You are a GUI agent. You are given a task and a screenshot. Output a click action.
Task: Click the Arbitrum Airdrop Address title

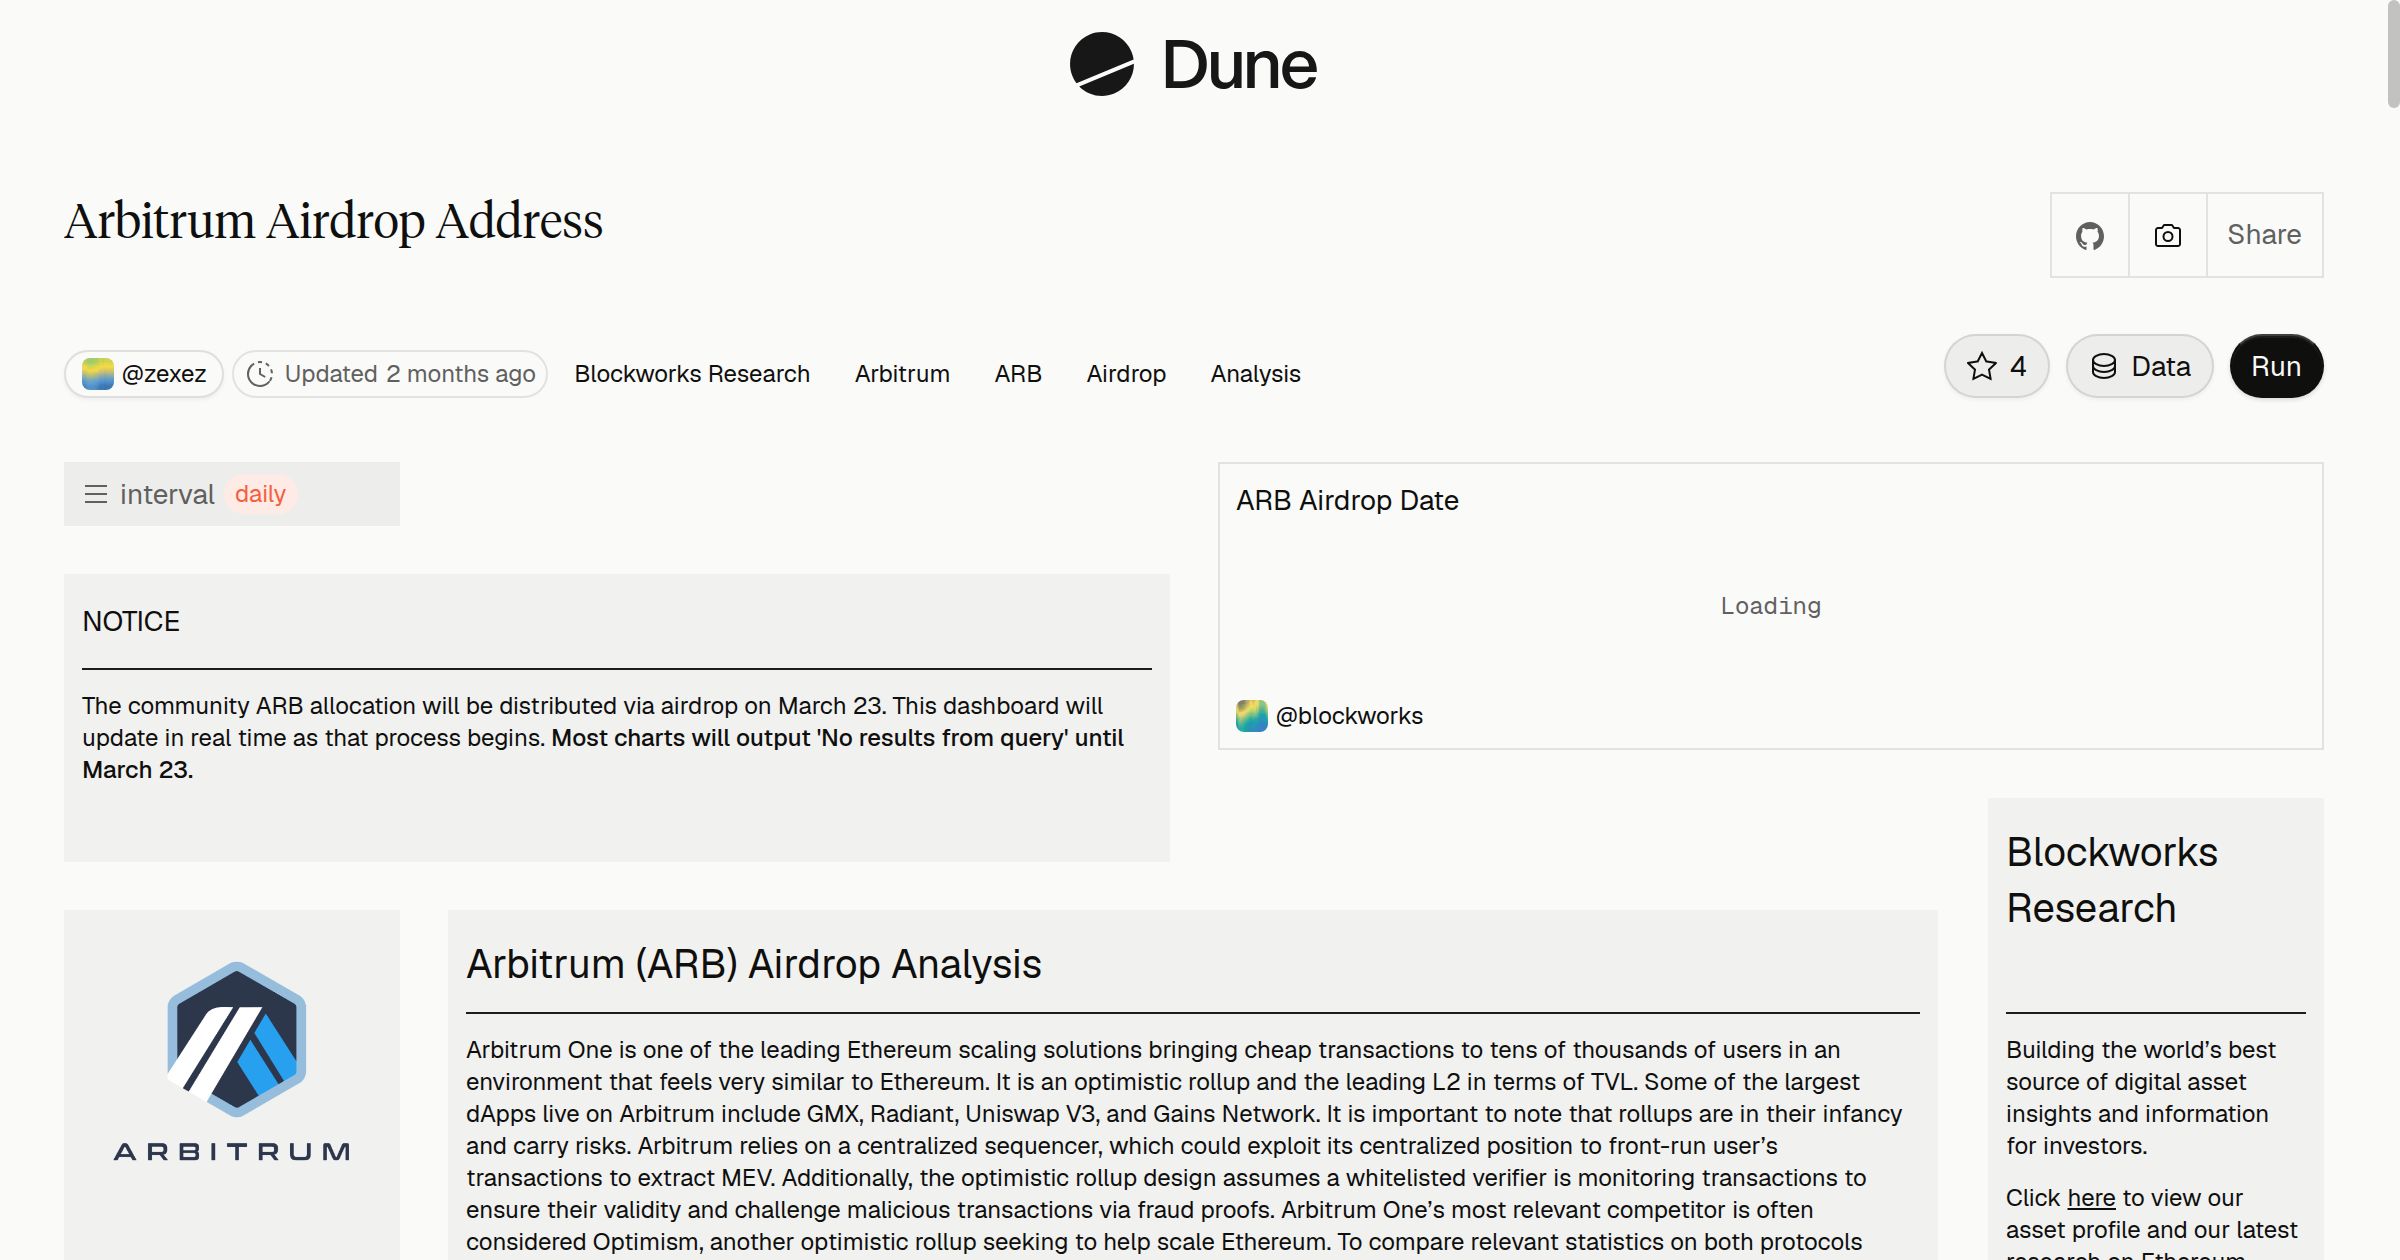[334, 221]
